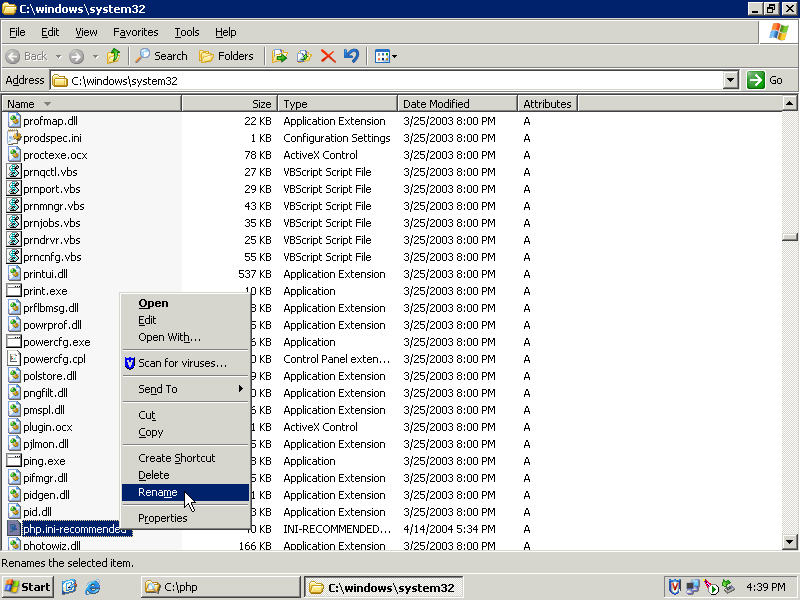Open the Search pane from toolbar
Screen dimensions: 800x600
click(162, 56)
